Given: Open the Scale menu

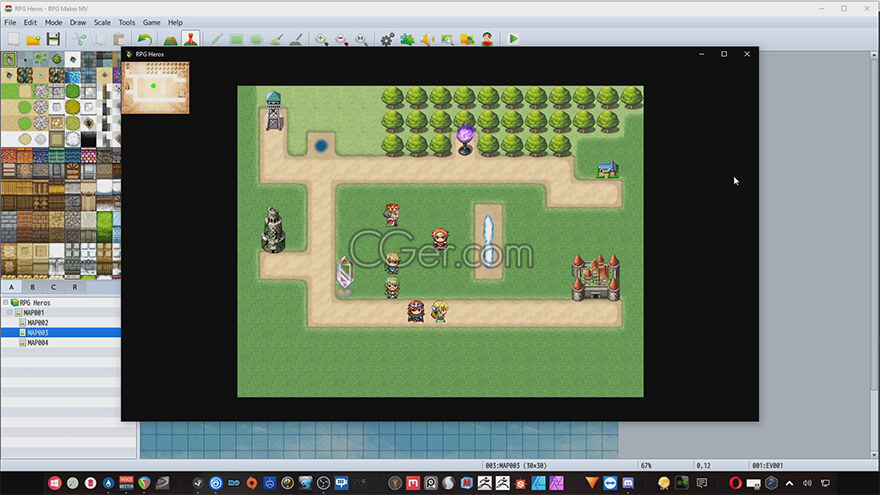Looking at the screenshot, I should [102, 22].
